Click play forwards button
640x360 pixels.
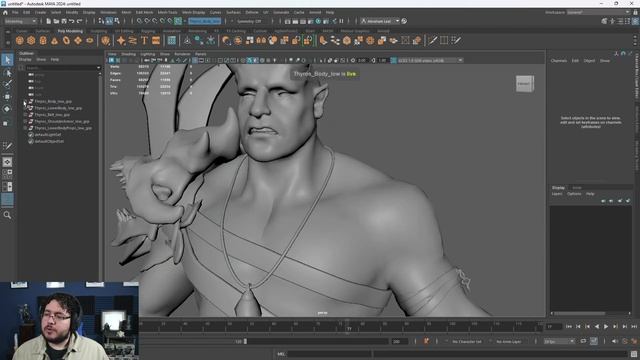tap(606, 327)
